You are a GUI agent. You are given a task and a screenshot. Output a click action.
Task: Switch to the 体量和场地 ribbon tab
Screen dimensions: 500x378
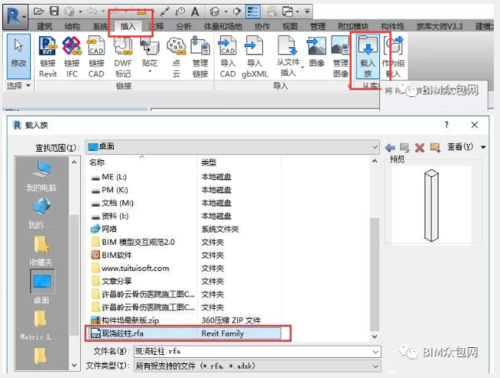click(x=223, y=26)
